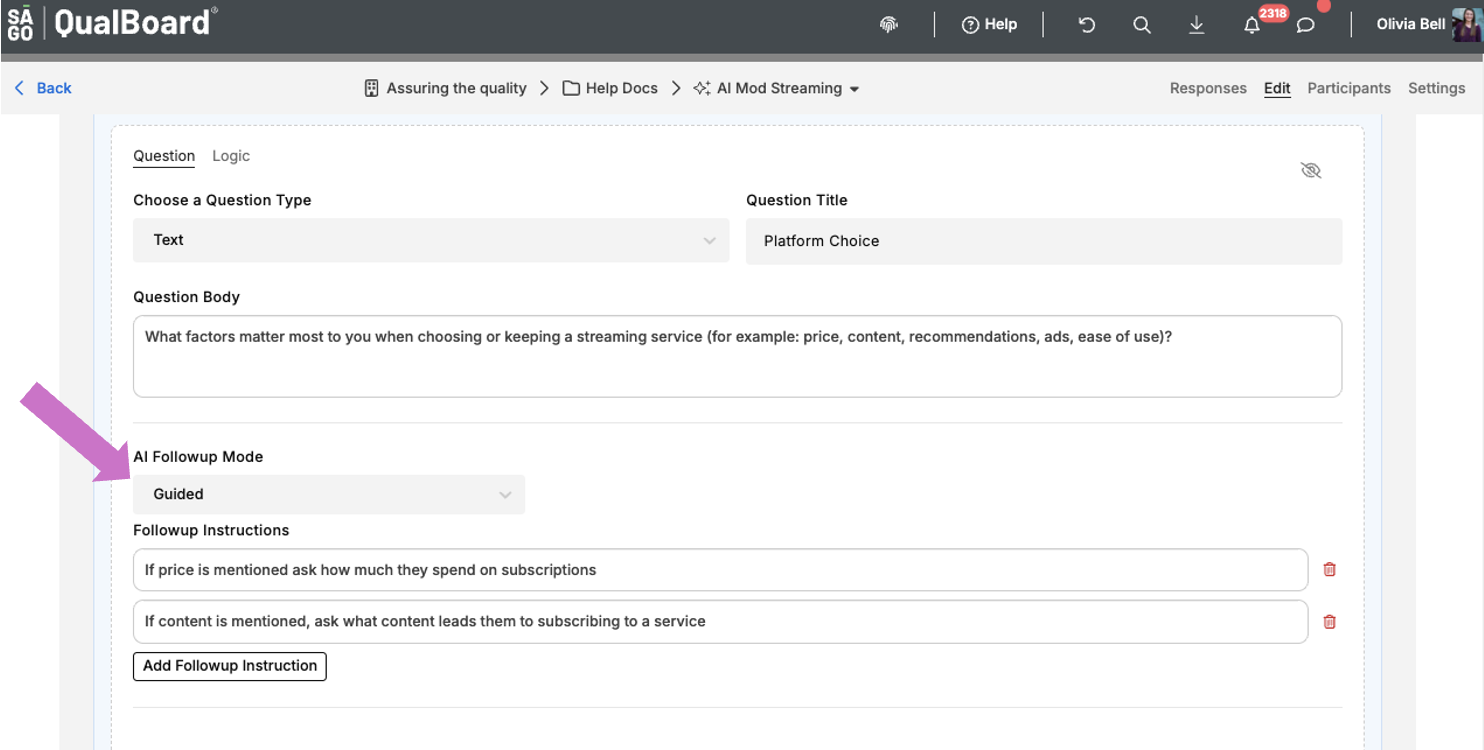Click the undo history icon
The height and width of the screenshot is (750, 1484).
[1086, 24]
